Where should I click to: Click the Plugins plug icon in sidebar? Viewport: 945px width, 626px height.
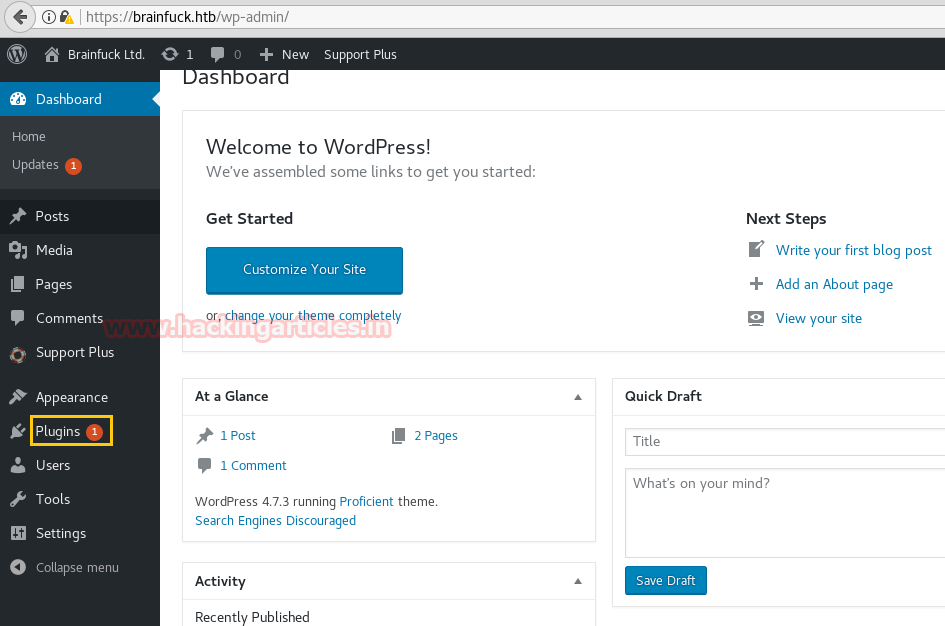click(x=18, y=431)
